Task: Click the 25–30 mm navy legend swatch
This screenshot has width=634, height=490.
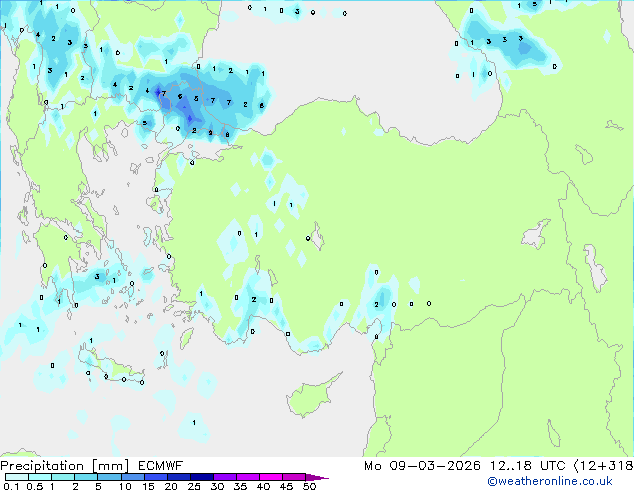Action: point(202,477)
